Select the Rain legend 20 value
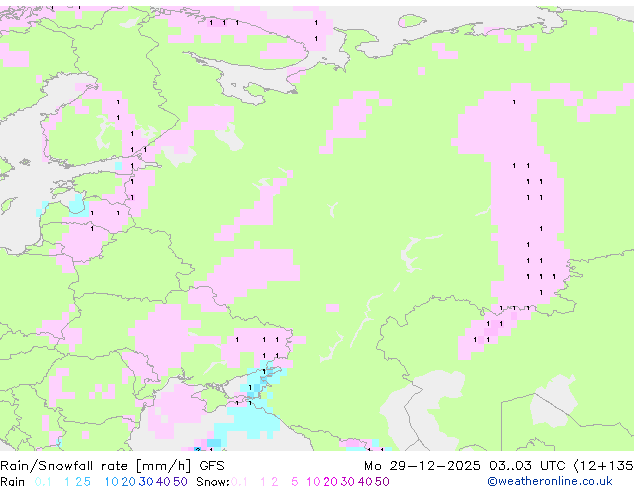The width and height of the screenshot is (634, 490). pos(128,482)
